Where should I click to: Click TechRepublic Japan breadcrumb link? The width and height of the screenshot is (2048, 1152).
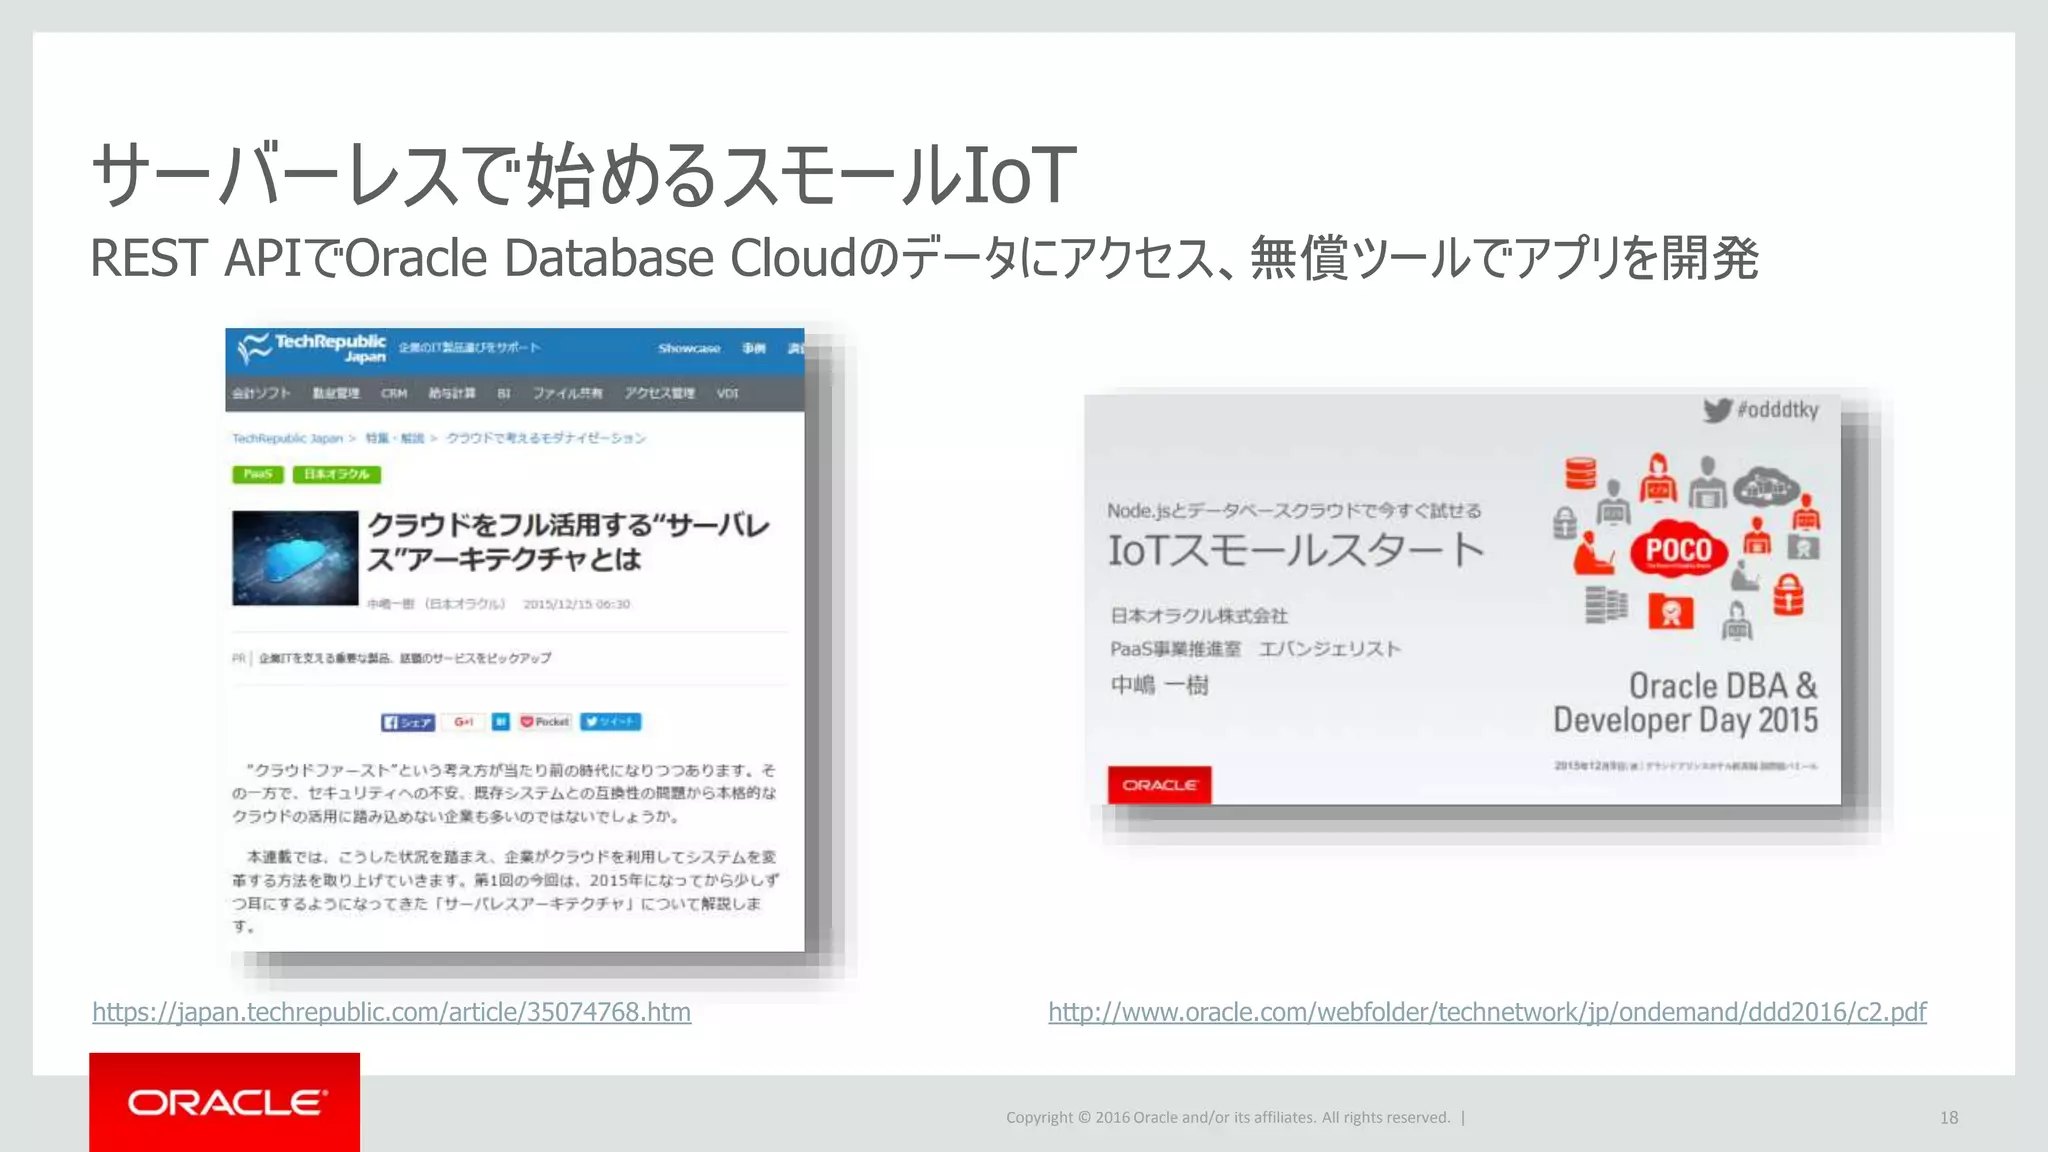[287, 438]
